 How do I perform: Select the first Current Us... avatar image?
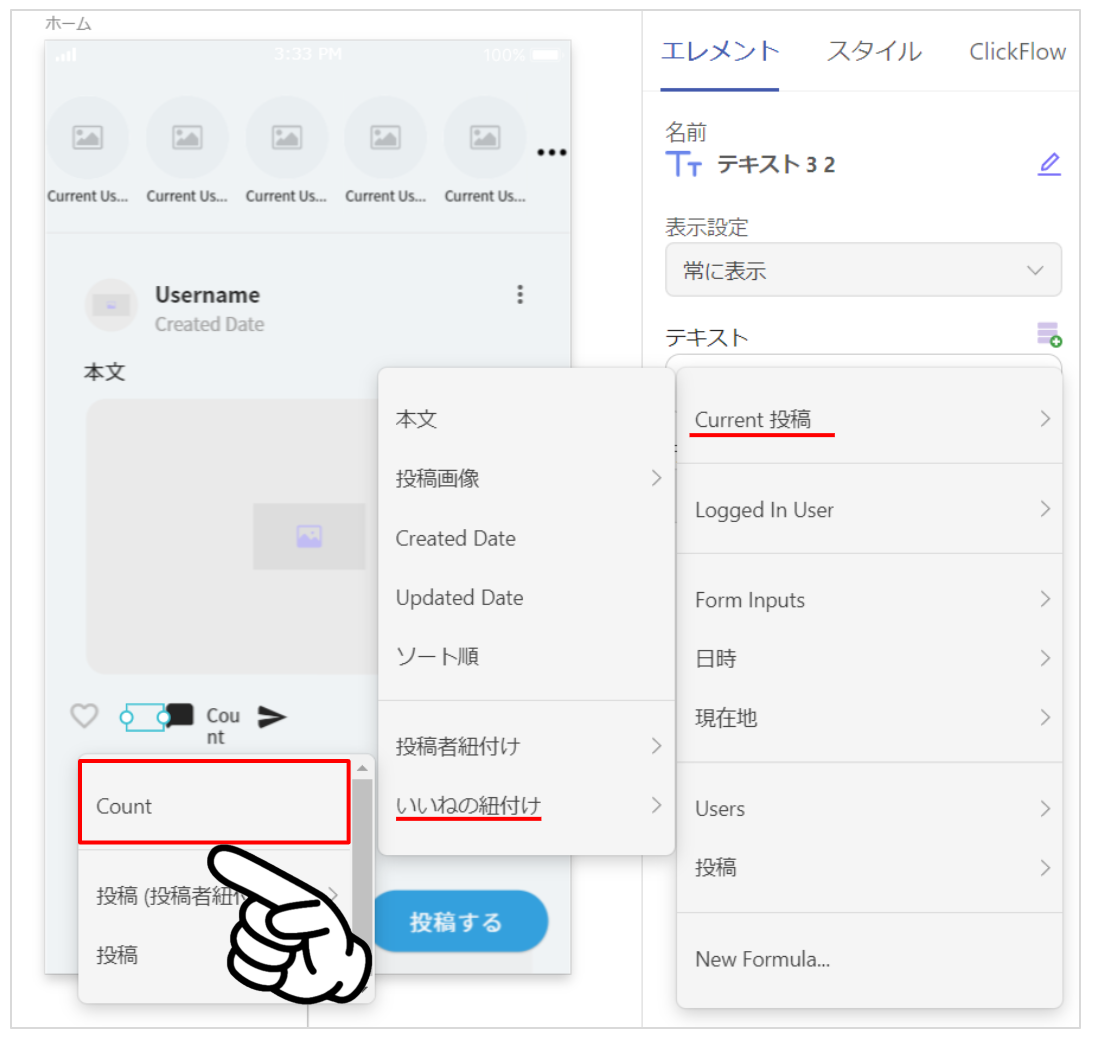pos(88,138)
